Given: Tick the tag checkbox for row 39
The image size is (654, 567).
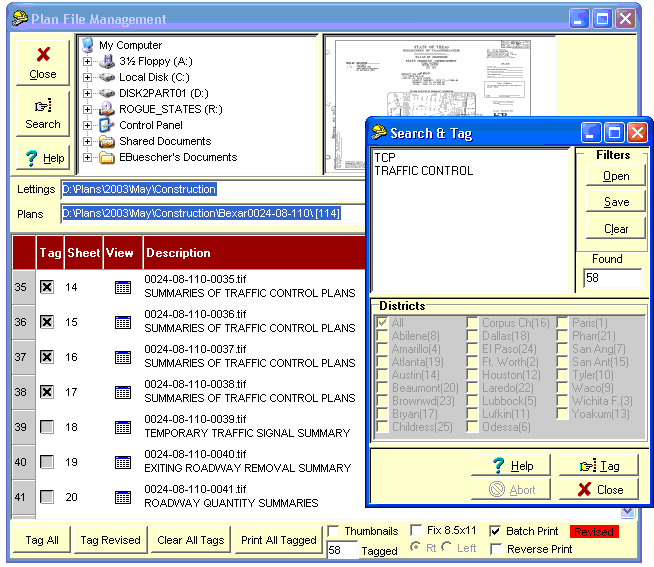Looking at the screenshot, I should pos(46,427).
